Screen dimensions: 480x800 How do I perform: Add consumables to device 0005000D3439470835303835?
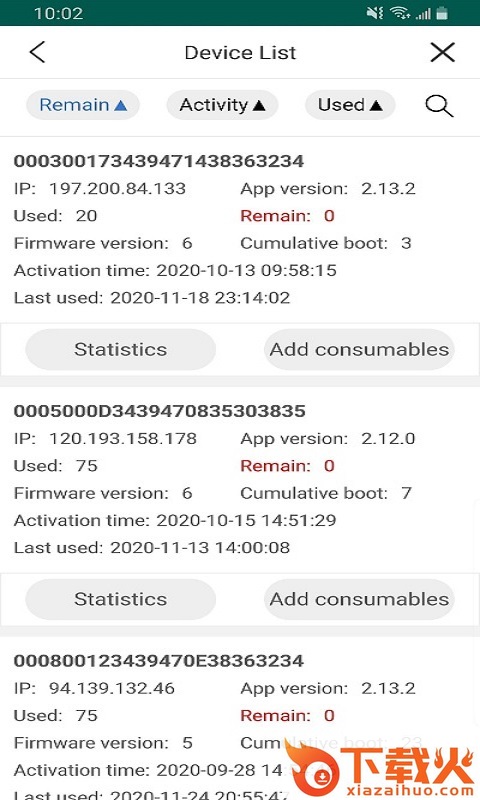tap(359, 599)
